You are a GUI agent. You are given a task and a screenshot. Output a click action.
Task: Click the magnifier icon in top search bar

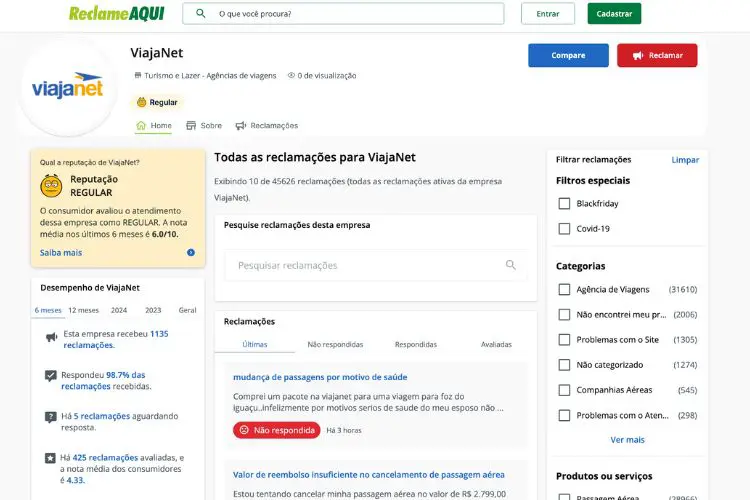click(201, 13)
